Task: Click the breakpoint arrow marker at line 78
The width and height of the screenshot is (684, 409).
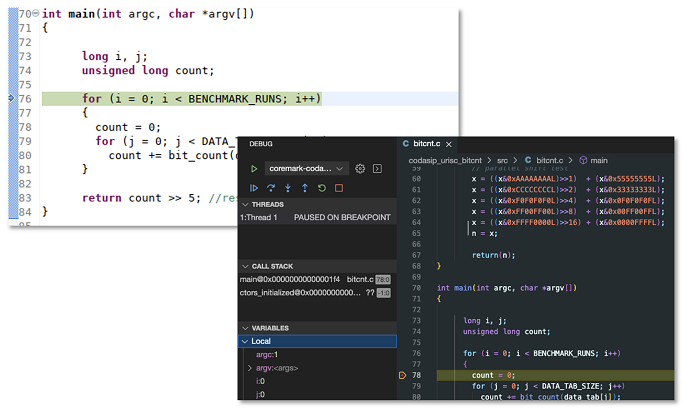Action: [x=402, y=375]
